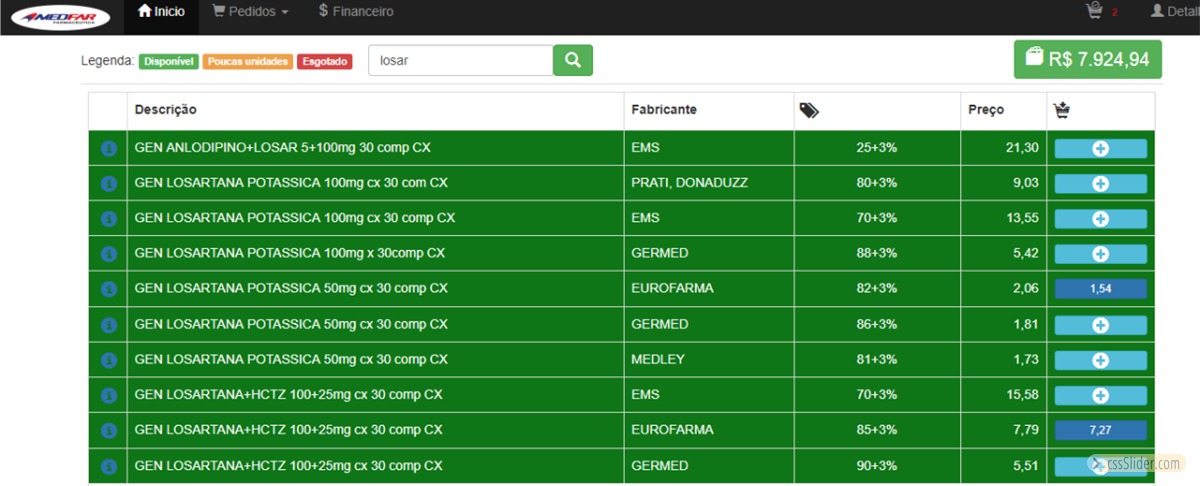Viewport: 1200px width, 486px height.
Task: Open info icon for EUROFARMA LOSARTANA+HCTZ row
Action: pos(109,431)
